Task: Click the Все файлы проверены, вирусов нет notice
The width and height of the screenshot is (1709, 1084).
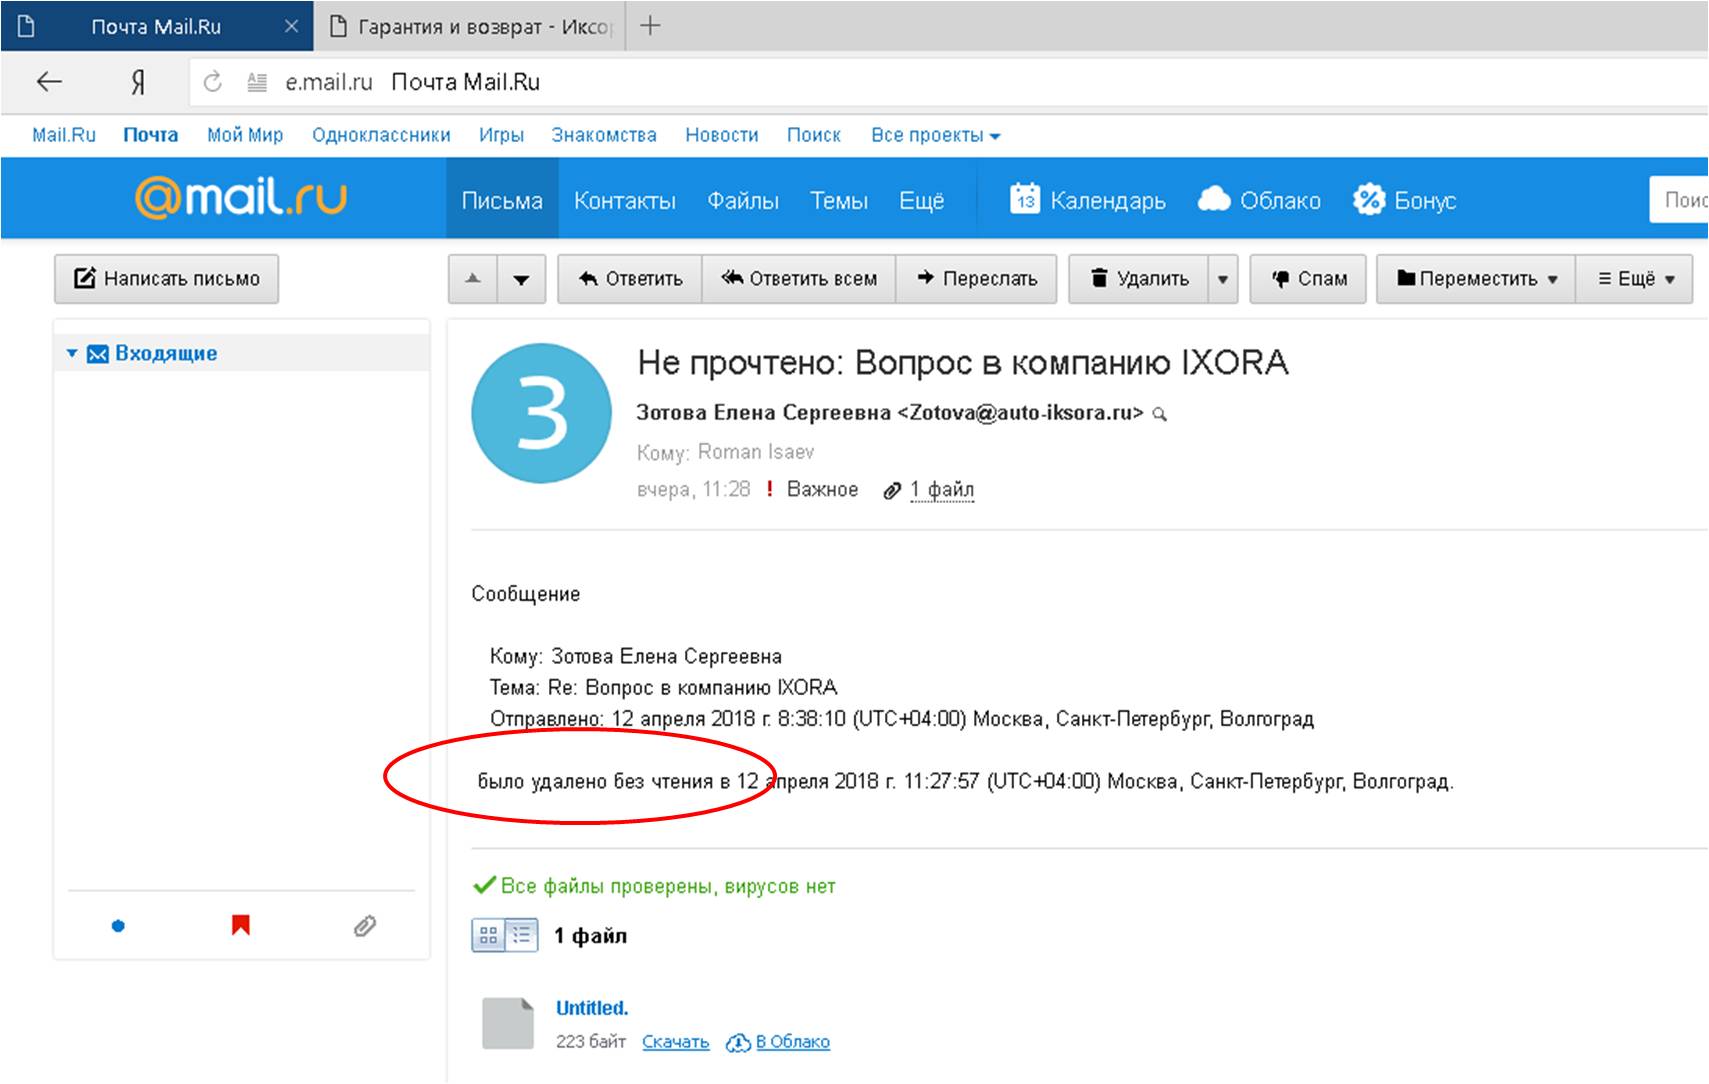Action: click(x=654, y=886)
